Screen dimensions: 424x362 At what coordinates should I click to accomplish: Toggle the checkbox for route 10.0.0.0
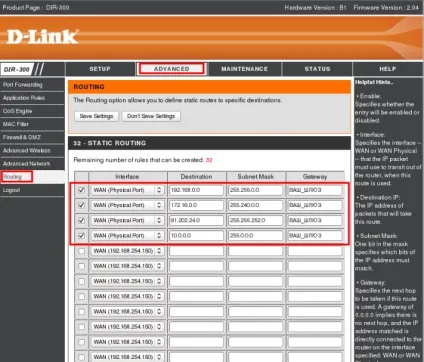(81, 236)
